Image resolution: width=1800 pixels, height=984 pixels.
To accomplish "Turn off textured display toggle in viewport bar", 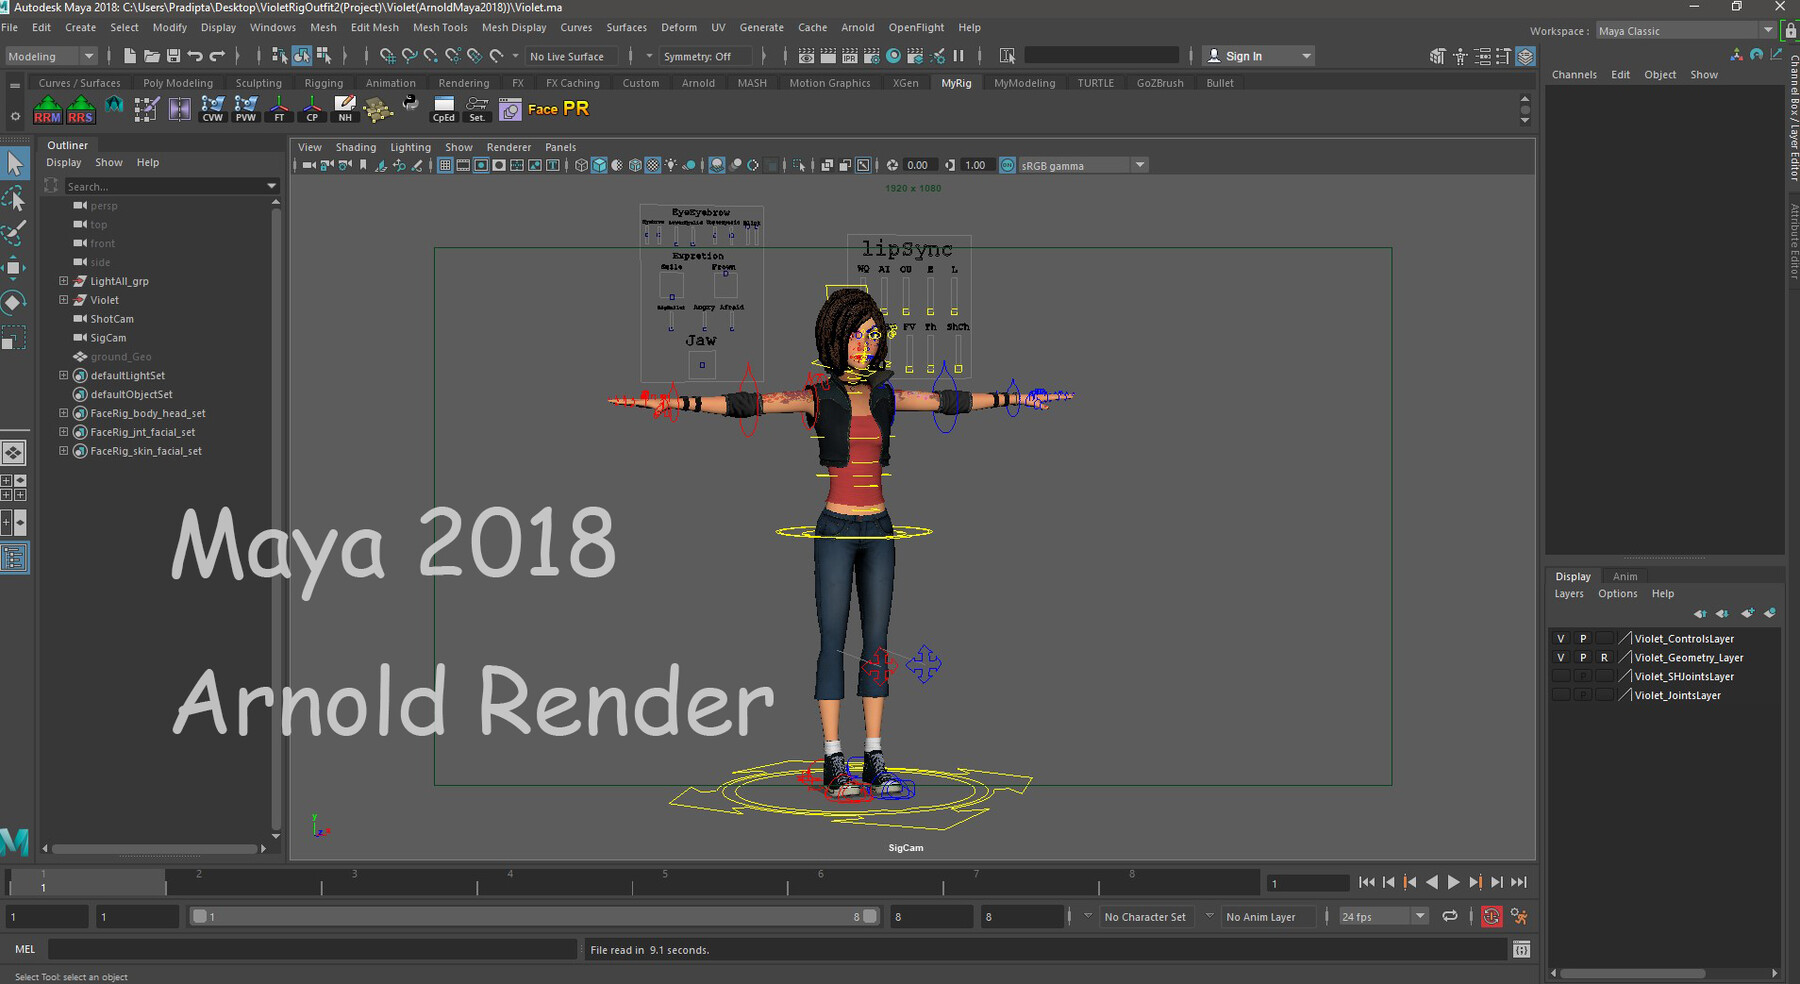I will pos(653,165).
